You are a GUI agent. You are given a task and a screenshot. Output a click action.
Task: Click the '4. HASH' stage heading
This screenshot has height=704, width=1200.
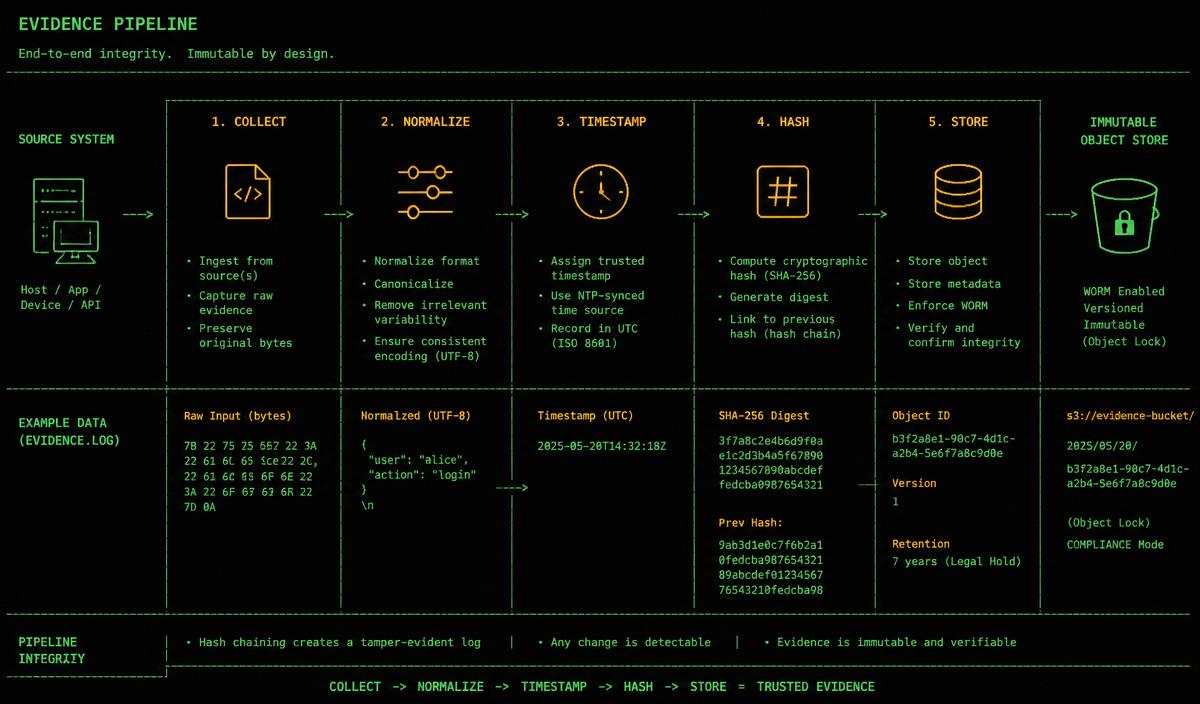(783, 122)
